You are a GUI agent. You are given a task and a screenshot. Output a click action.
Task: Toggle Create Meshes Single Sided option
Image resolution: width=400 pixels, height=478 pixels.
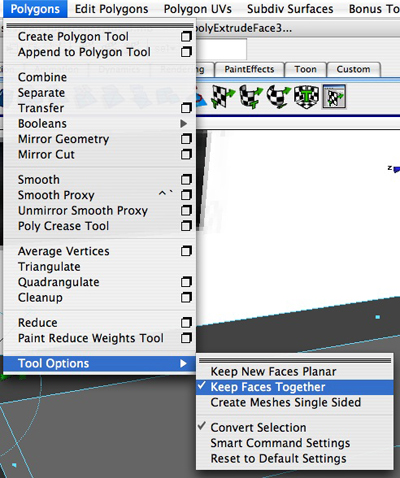[x=295, y=402]
